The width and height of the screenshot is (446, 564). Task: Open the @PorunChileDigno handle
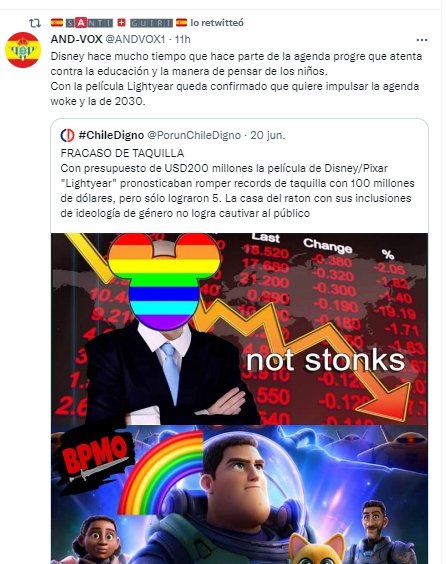(x=194, y=135)
